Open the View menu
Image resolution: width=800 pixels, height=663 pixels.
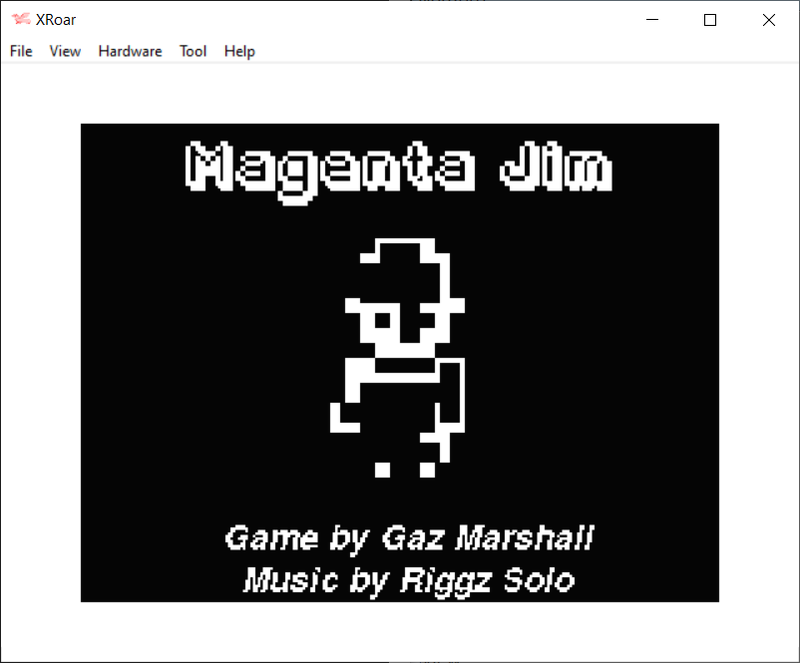tap(65, 51)
